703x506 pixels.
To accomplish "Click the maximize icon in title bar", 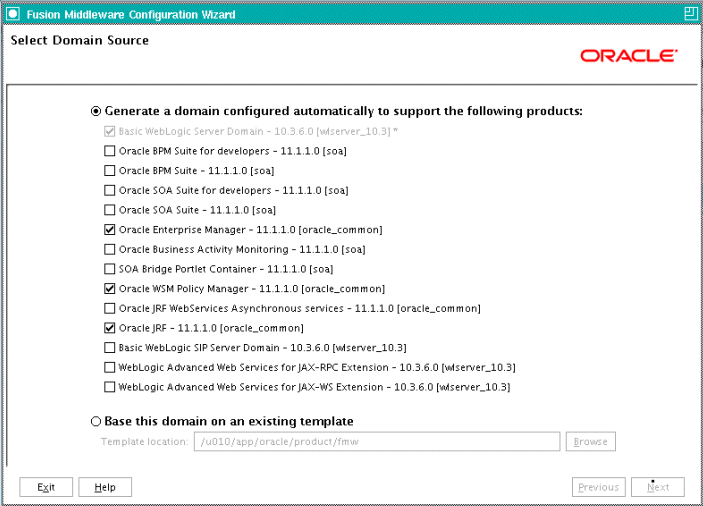I will tap(690, 13).
